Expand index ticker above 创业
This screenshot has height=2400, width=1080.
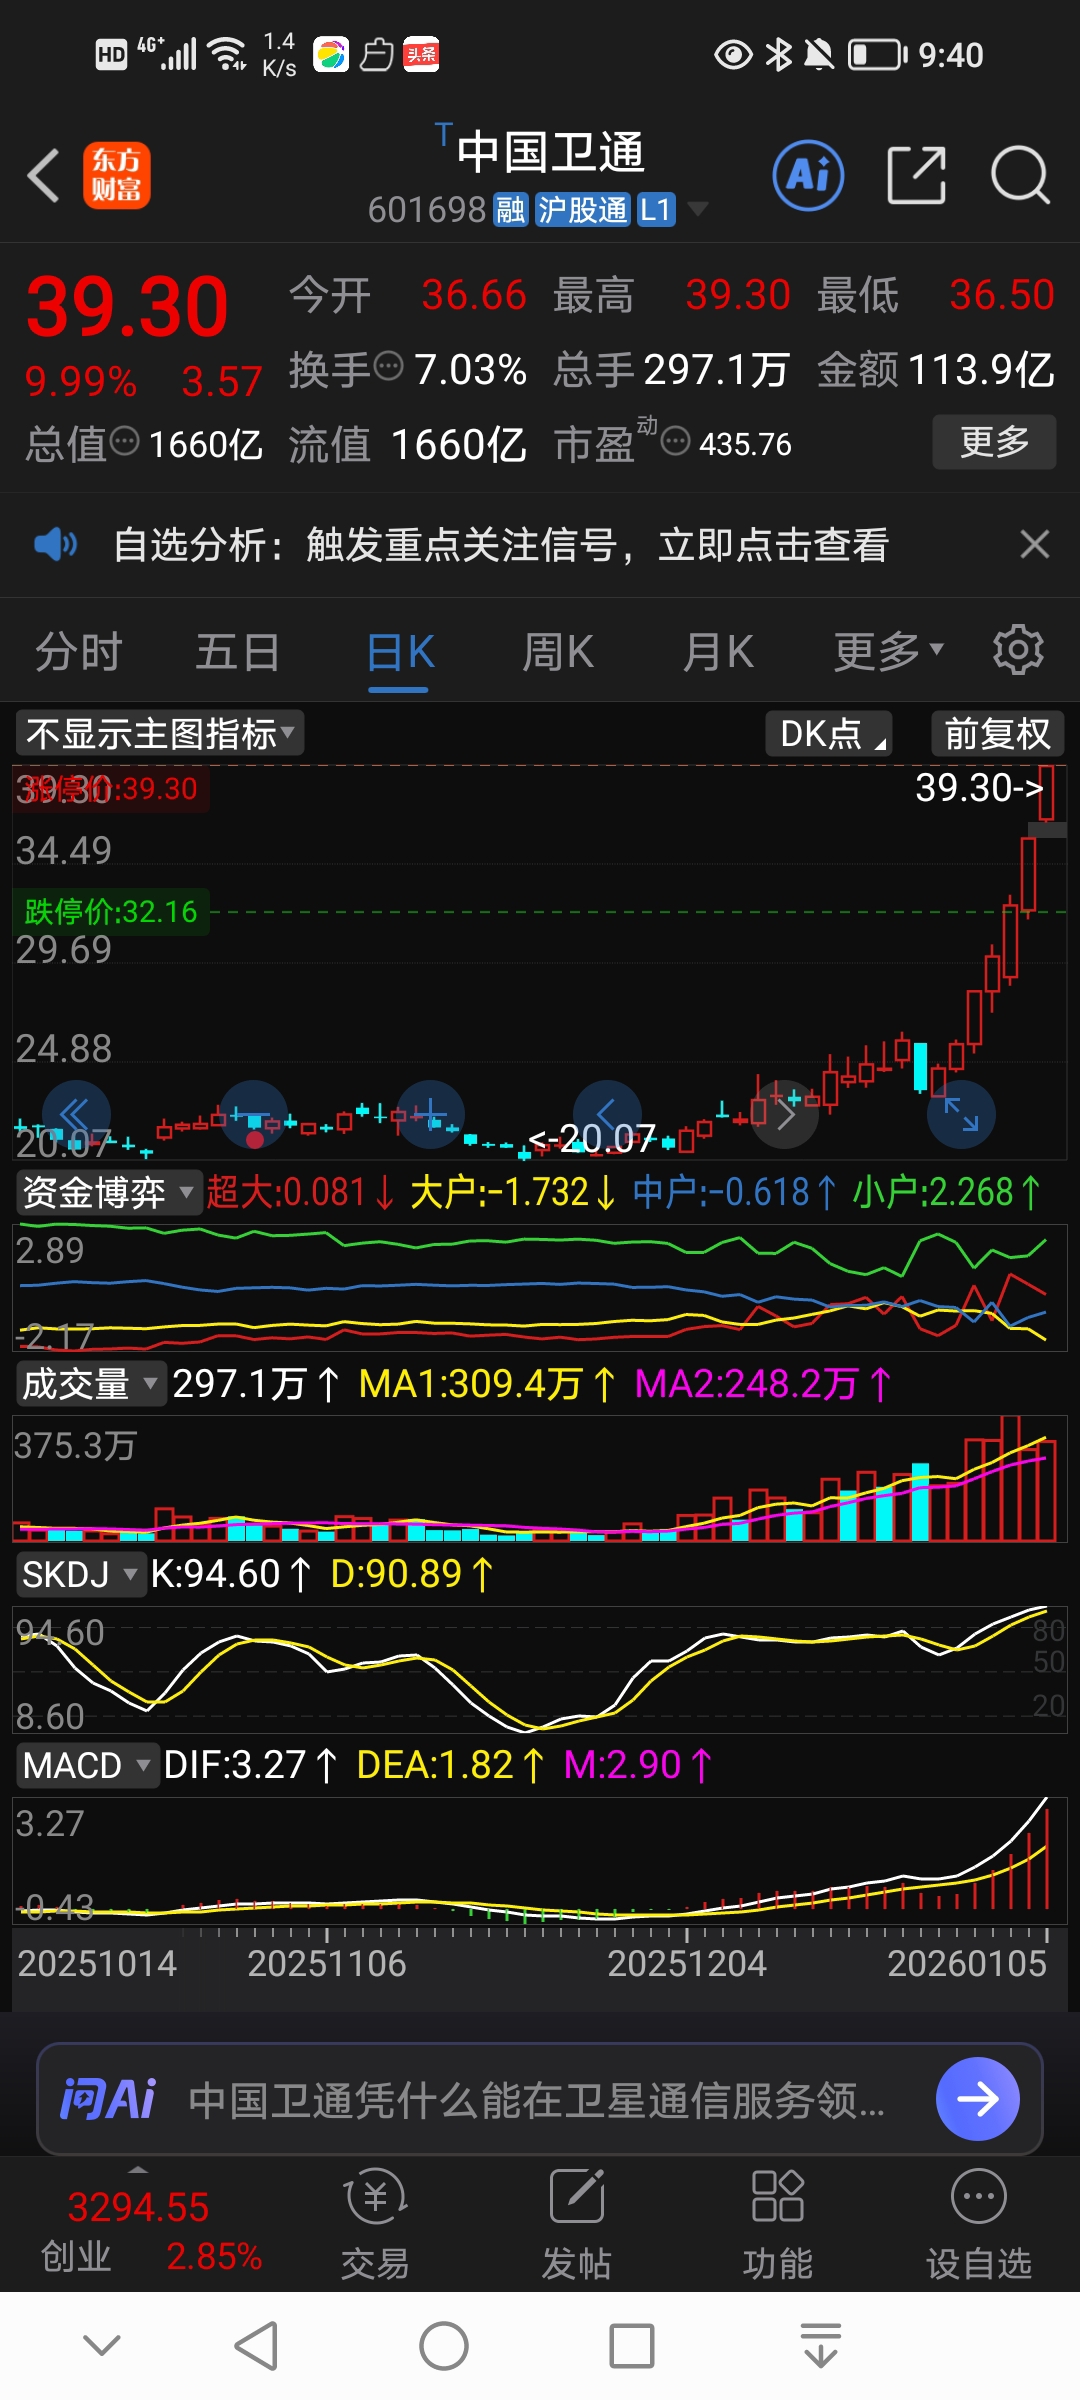click(x=138, y=2169)
